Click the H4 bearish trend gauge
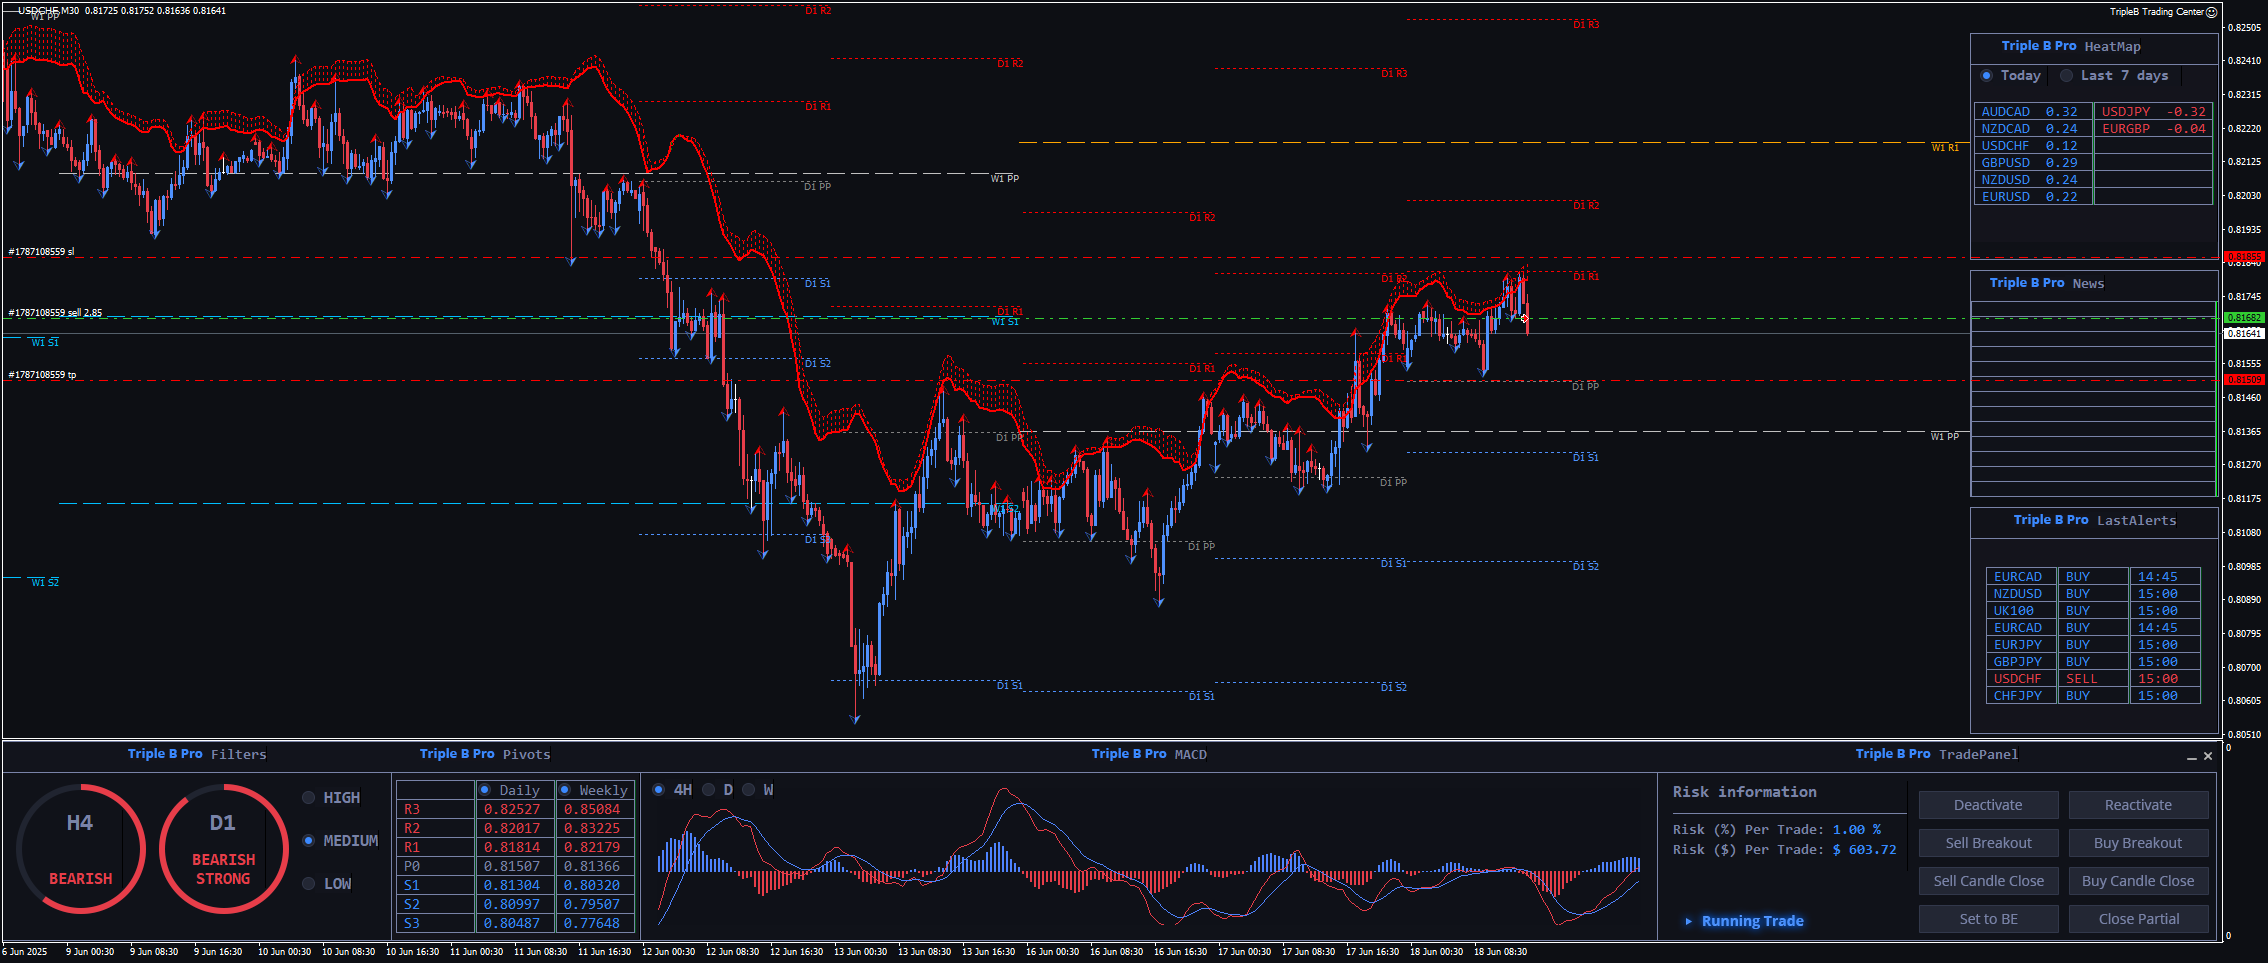 80,848
